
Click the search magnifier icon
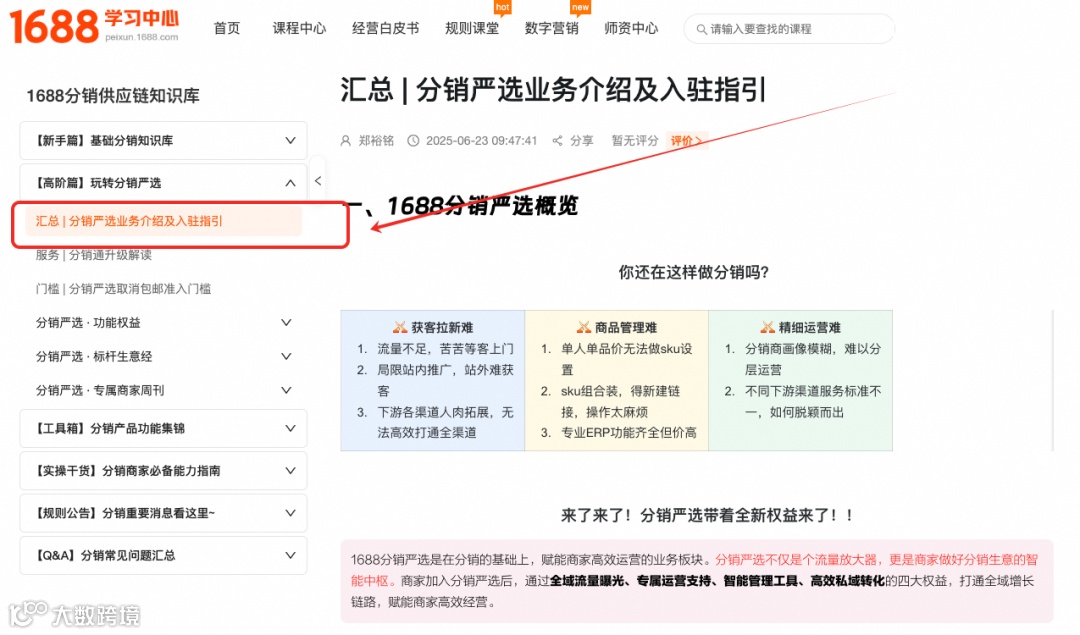pyautogui.click(x=701, y=29)
